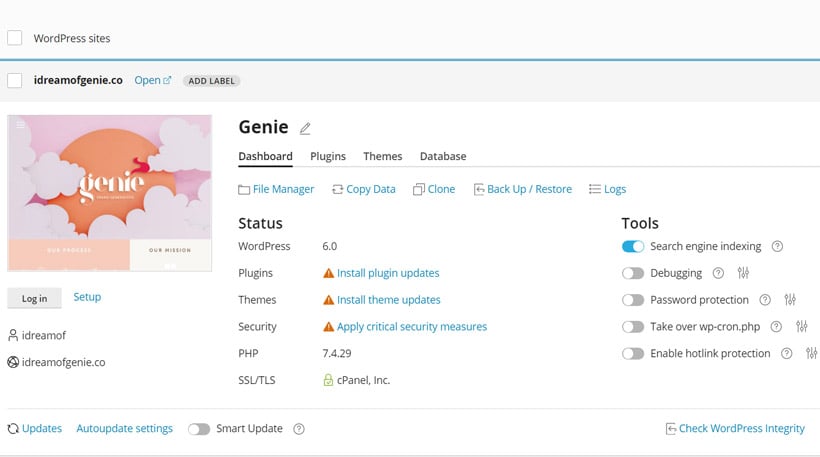Click the Updates refresh icon
Viewport: 820px width, 457px height.
(13, 429)
